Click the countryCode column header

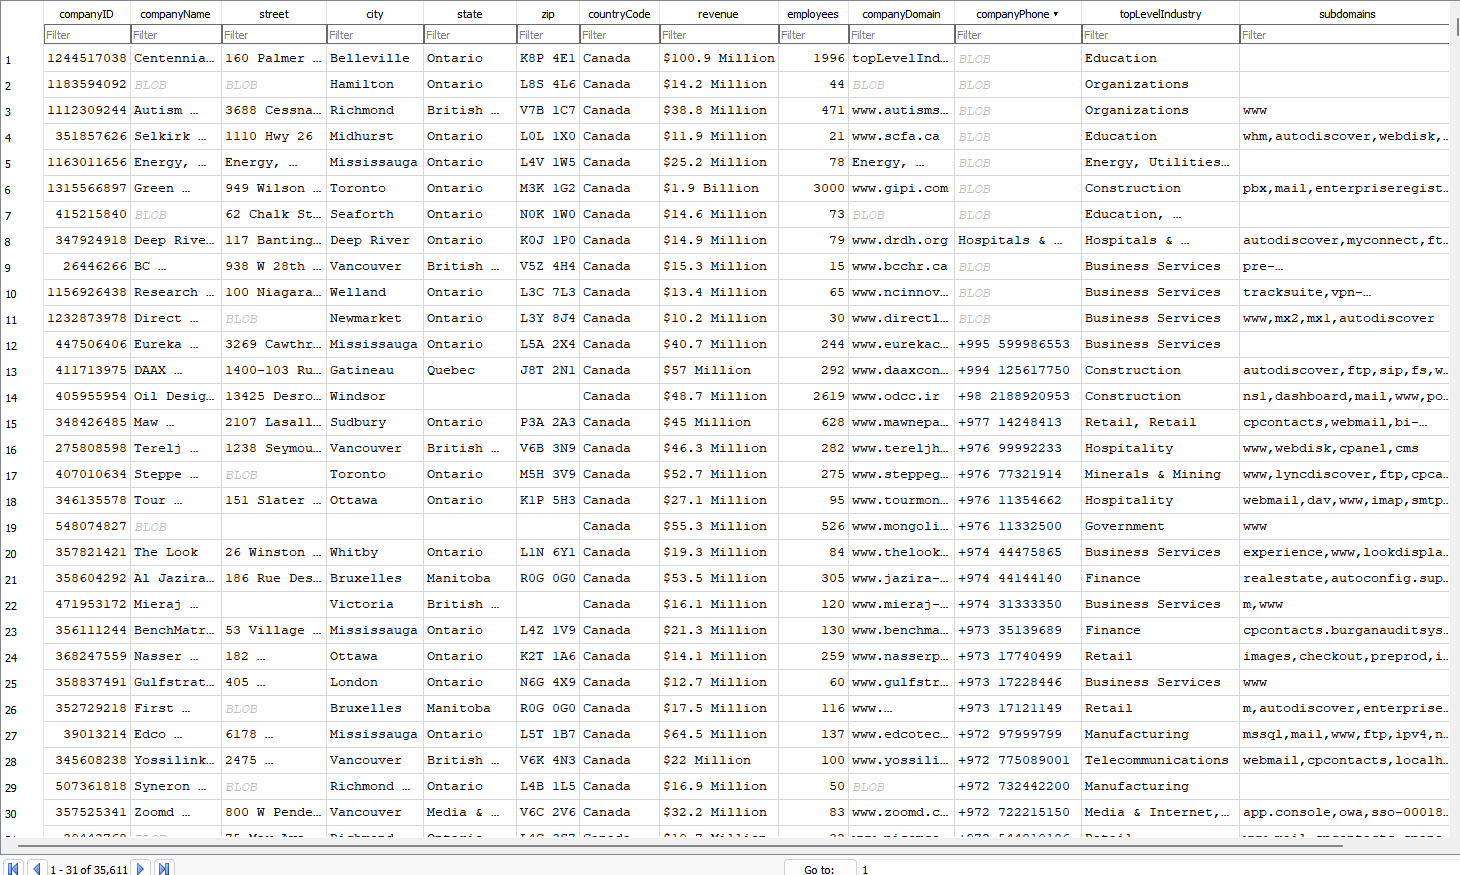point(619,14)
